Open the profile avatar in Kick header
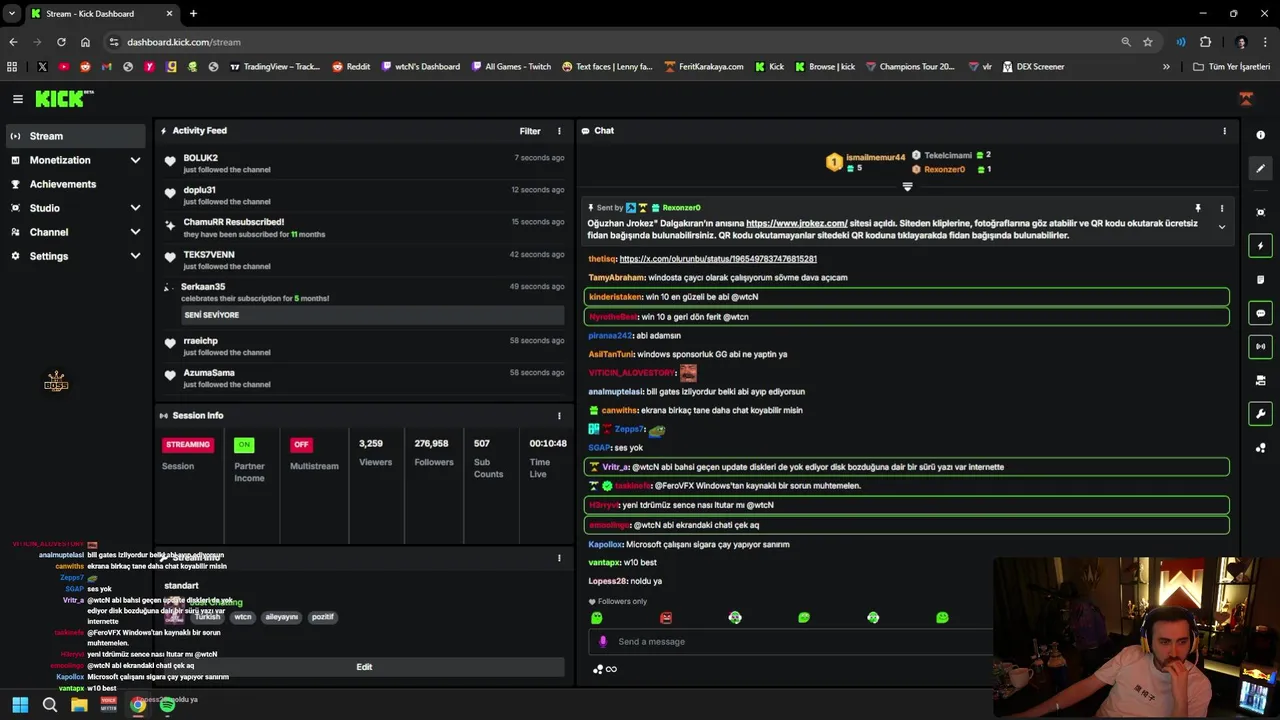This screenshot has height=720, width=1280. click(1246, 99)
